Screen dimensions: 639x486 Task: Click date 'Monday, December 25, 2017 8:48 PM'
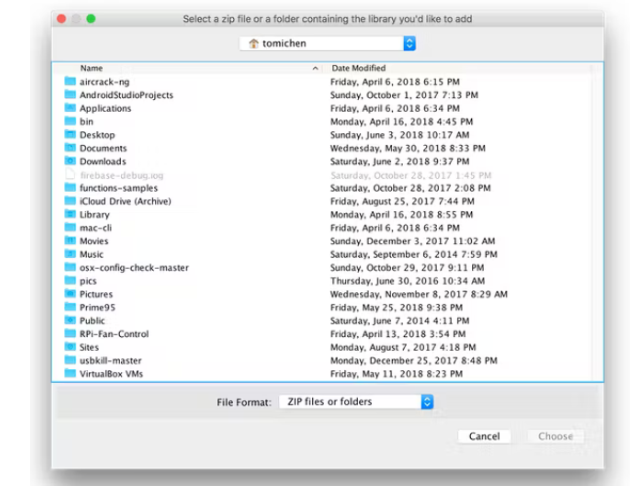[414, 361]
